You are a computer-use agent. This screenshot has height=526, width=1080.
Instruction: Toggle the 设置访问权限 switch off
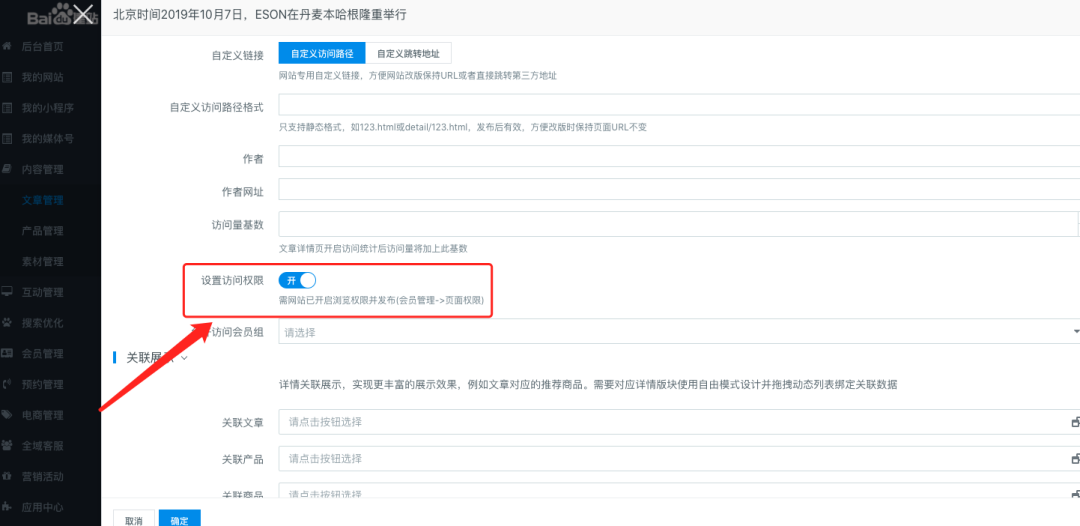coord(297,281)
